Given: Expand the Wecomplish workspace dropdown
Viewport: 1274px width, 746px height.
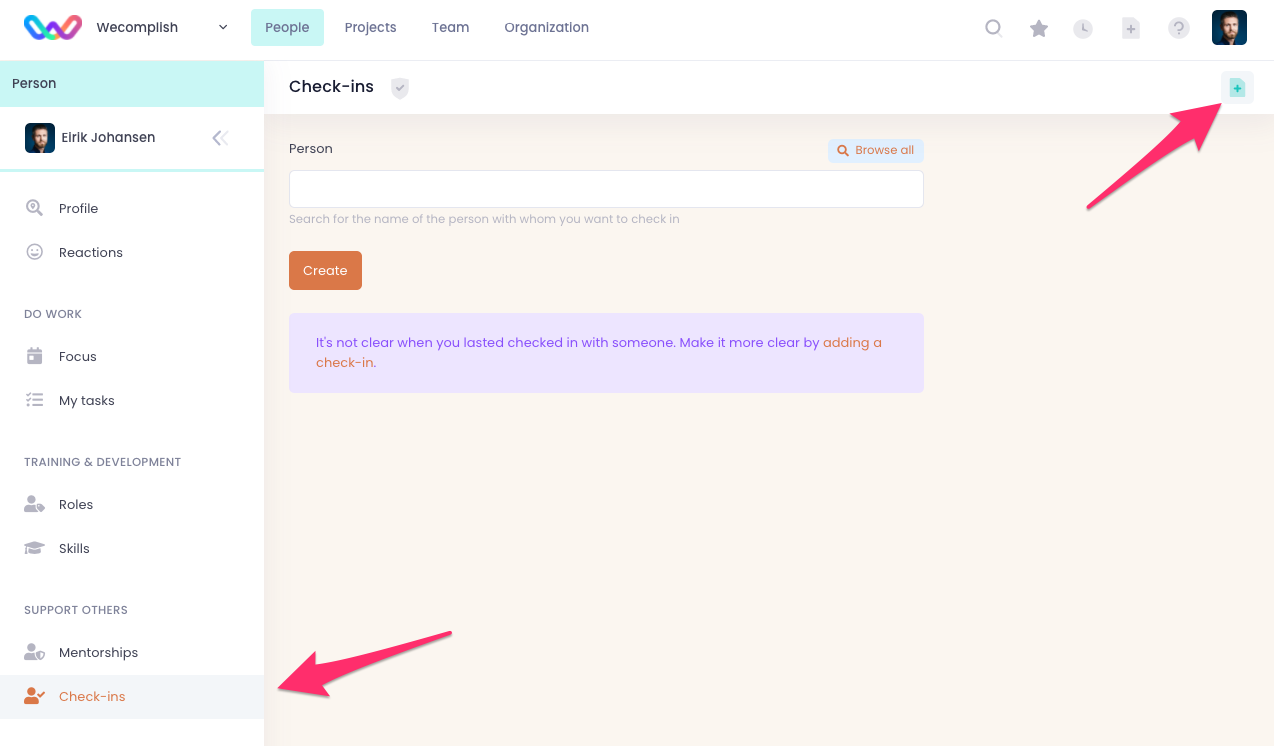Looking at the screenshot, I should click(x=222, y=28).
